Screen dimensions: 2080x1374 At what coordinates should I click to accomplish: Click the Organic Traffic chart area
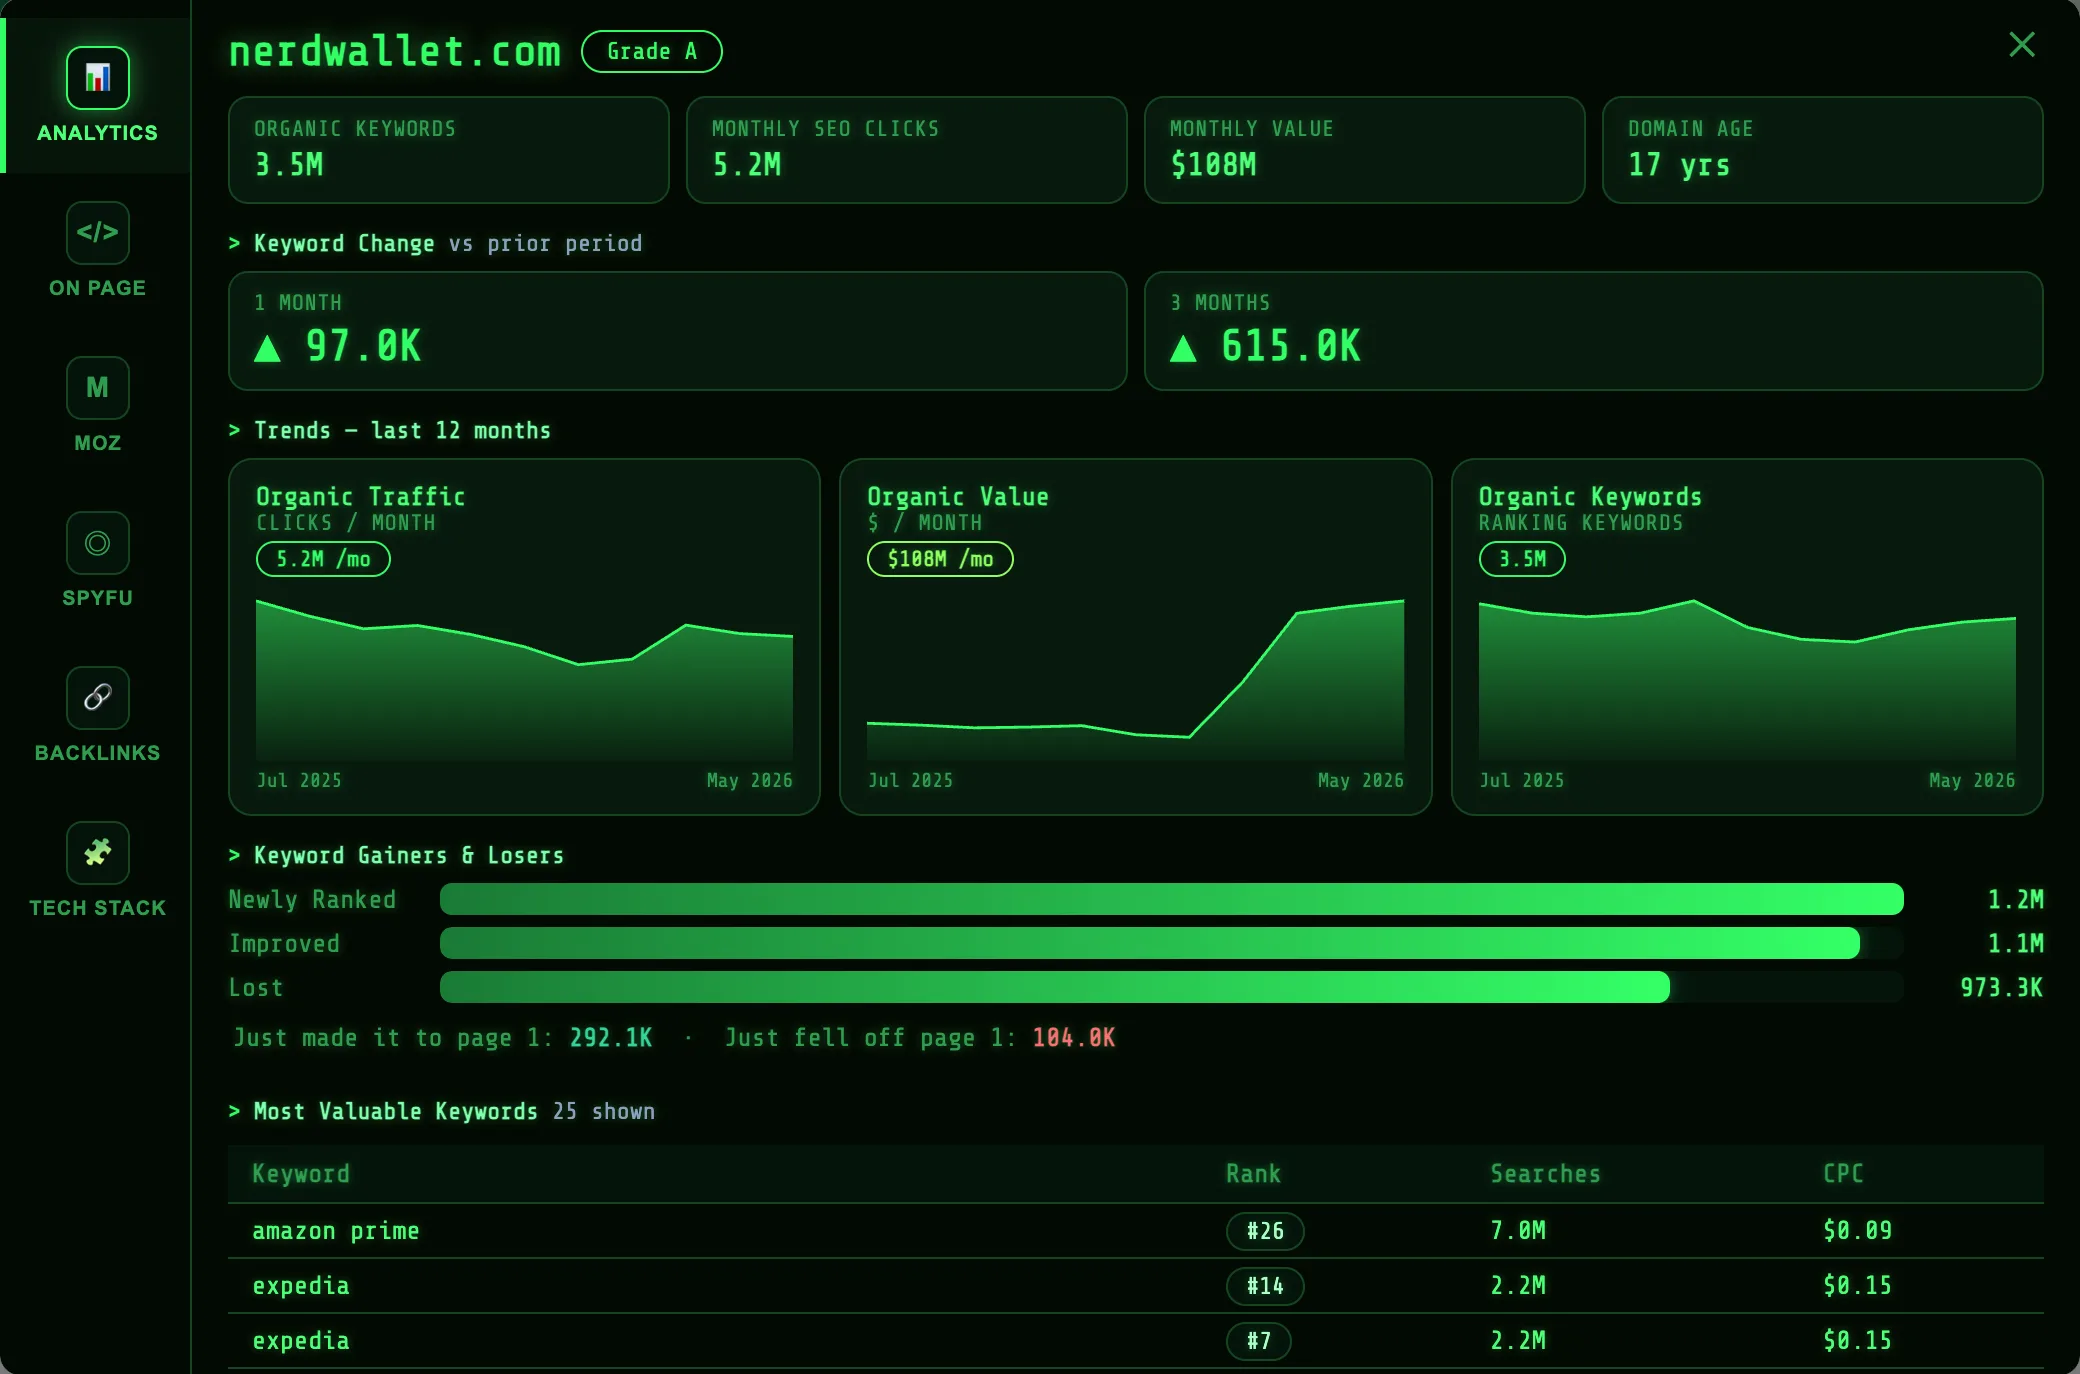(x=524, y=680)
